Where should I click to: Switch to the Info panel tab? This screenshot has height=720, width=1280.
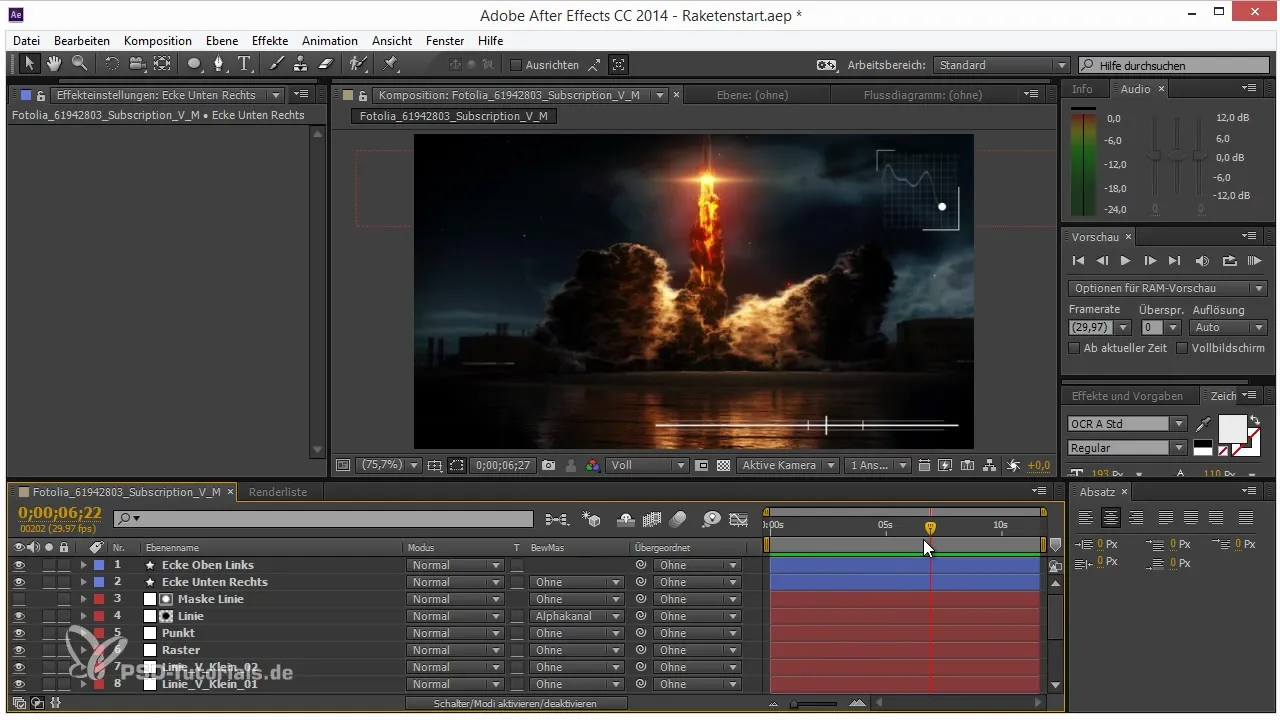point(1082,89)
